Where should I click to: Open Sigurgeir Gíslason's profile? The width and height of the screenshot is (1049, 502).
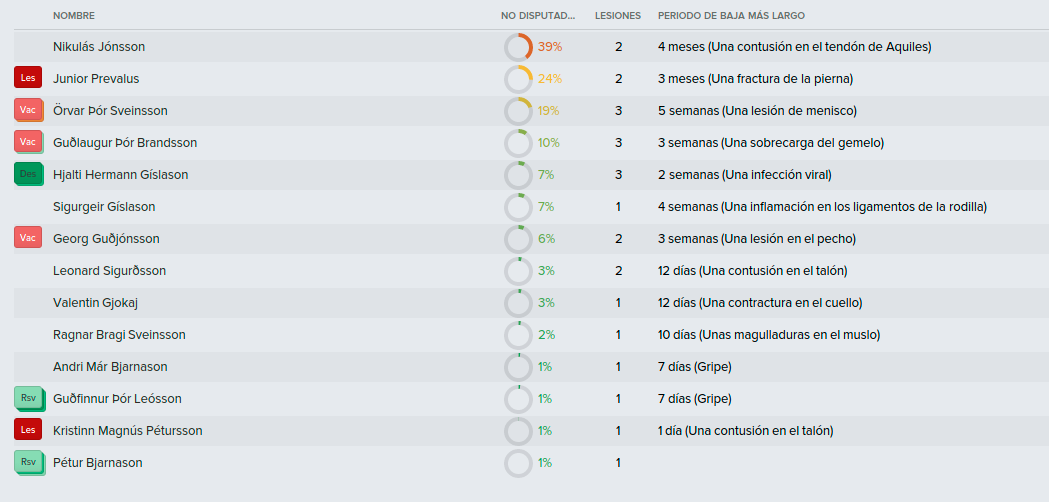104,207
